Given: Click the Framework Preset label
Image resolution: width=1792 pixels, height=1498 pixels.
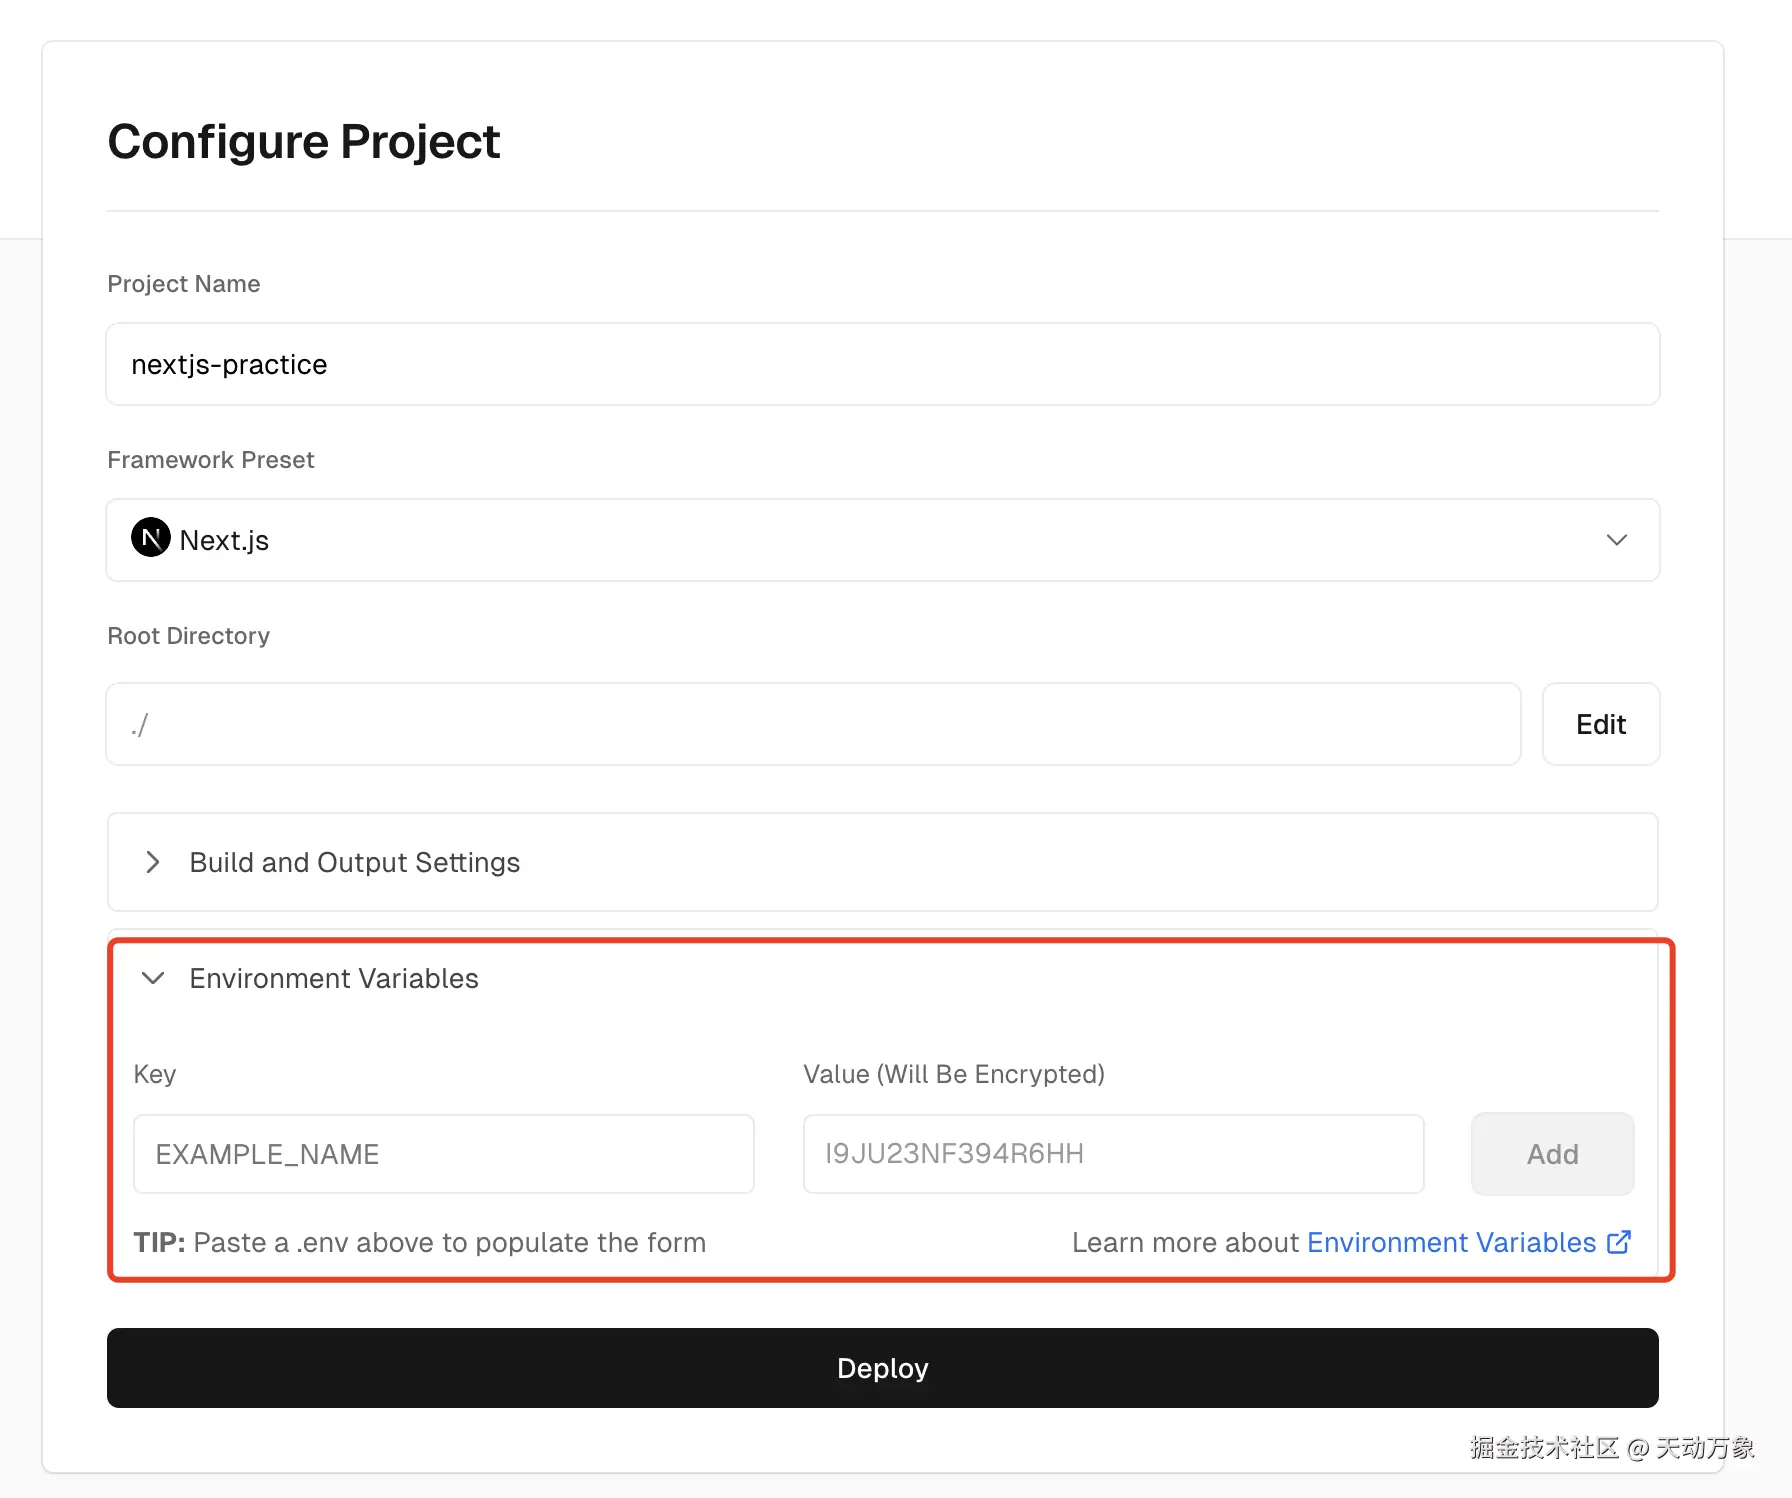Looking at the screenshot, I should click(211, 460).
